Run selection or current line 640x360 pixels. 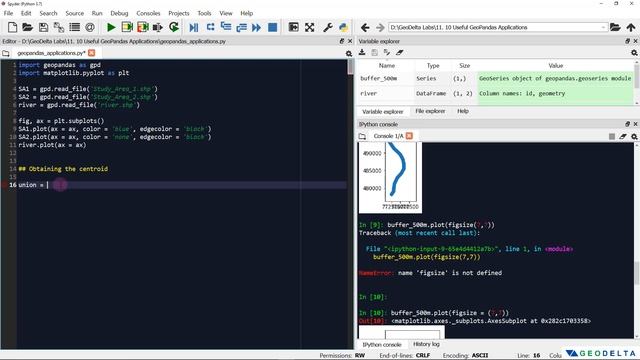(158, 27)
